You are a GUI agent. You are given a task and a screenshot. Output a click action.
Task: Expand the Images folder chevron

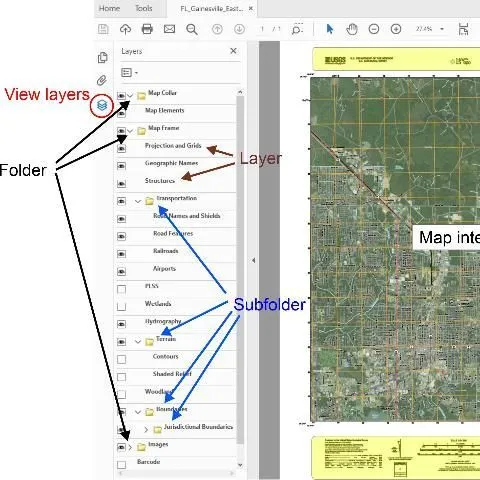pyautogui.click(x=130, y=447)
